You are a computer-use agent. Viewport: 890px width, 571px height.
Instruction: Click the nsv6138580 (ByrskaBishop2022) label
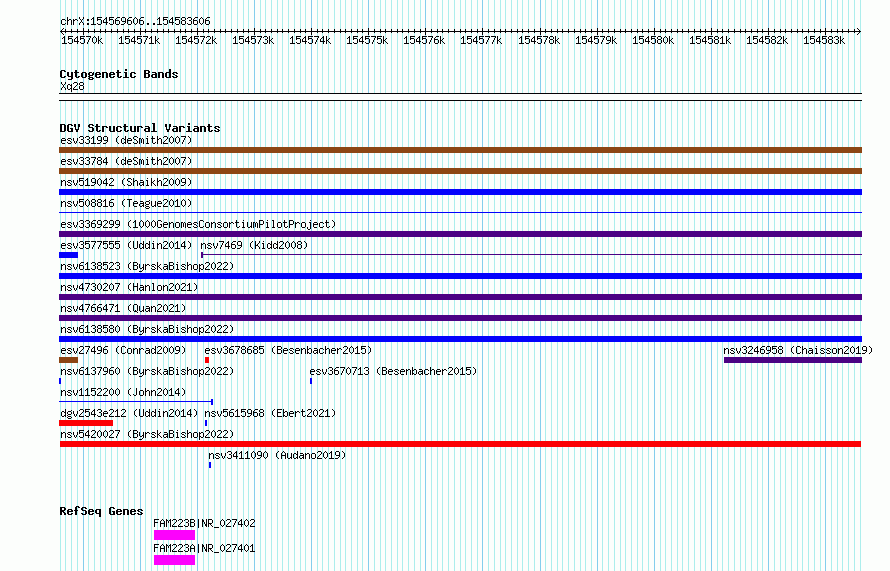pyautogui.click(x=147, y=329)
